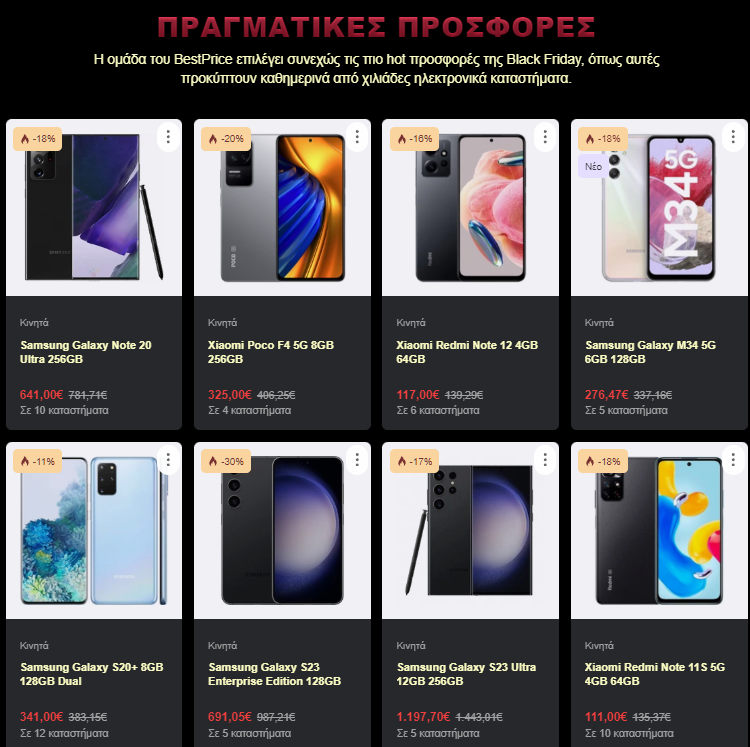The image size is (750, 747).
Task: Open three-dot menu on Redmi Note 12 card
Action: click(x=545, y=137)
